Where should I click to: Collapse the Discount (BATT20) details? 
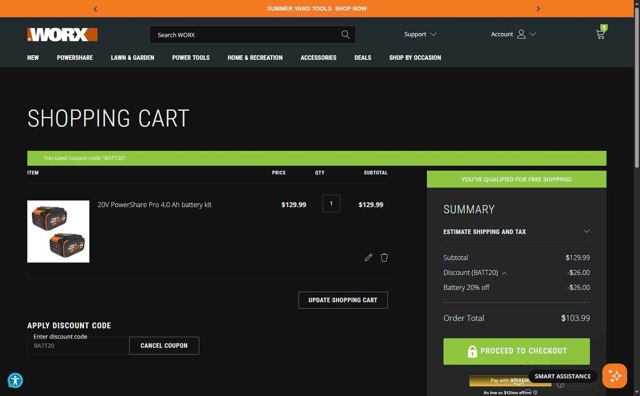coord(504,273)
